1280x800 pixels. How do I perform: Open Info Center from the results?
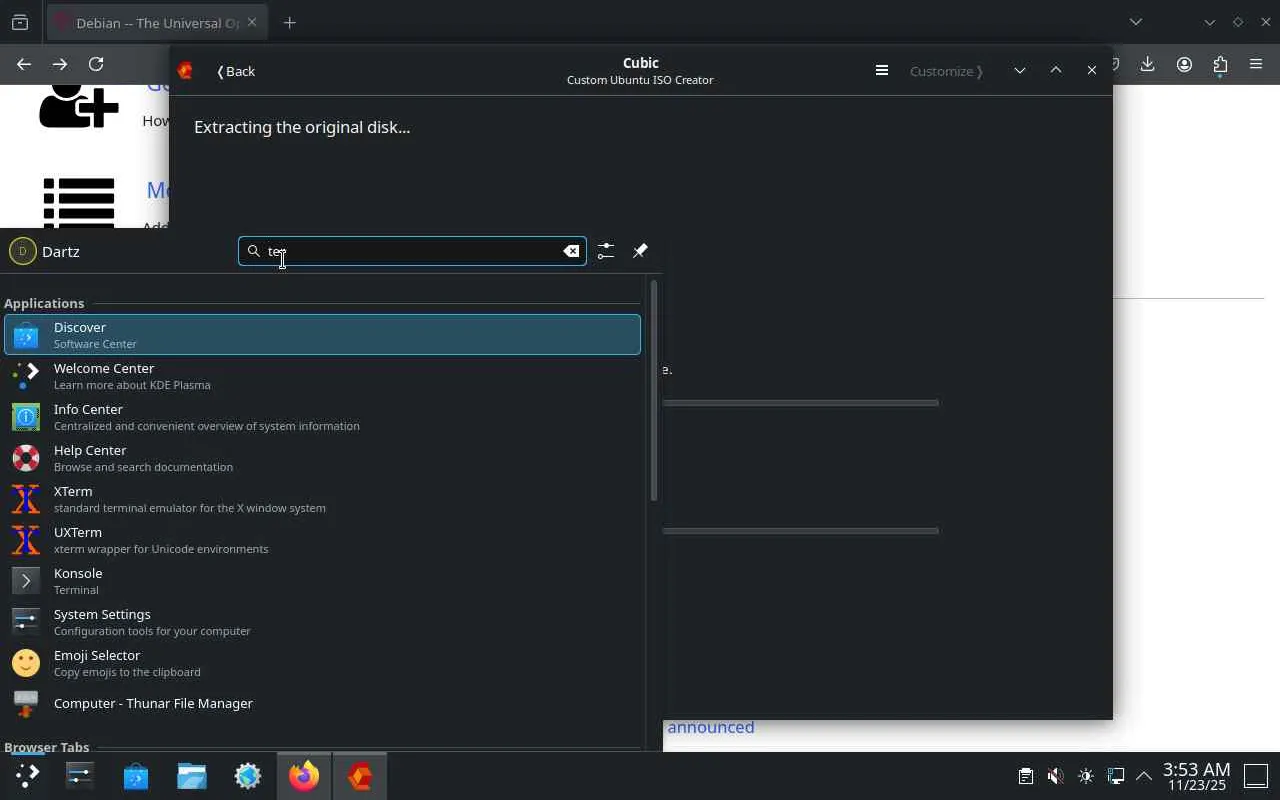click(x=322, y=417)
